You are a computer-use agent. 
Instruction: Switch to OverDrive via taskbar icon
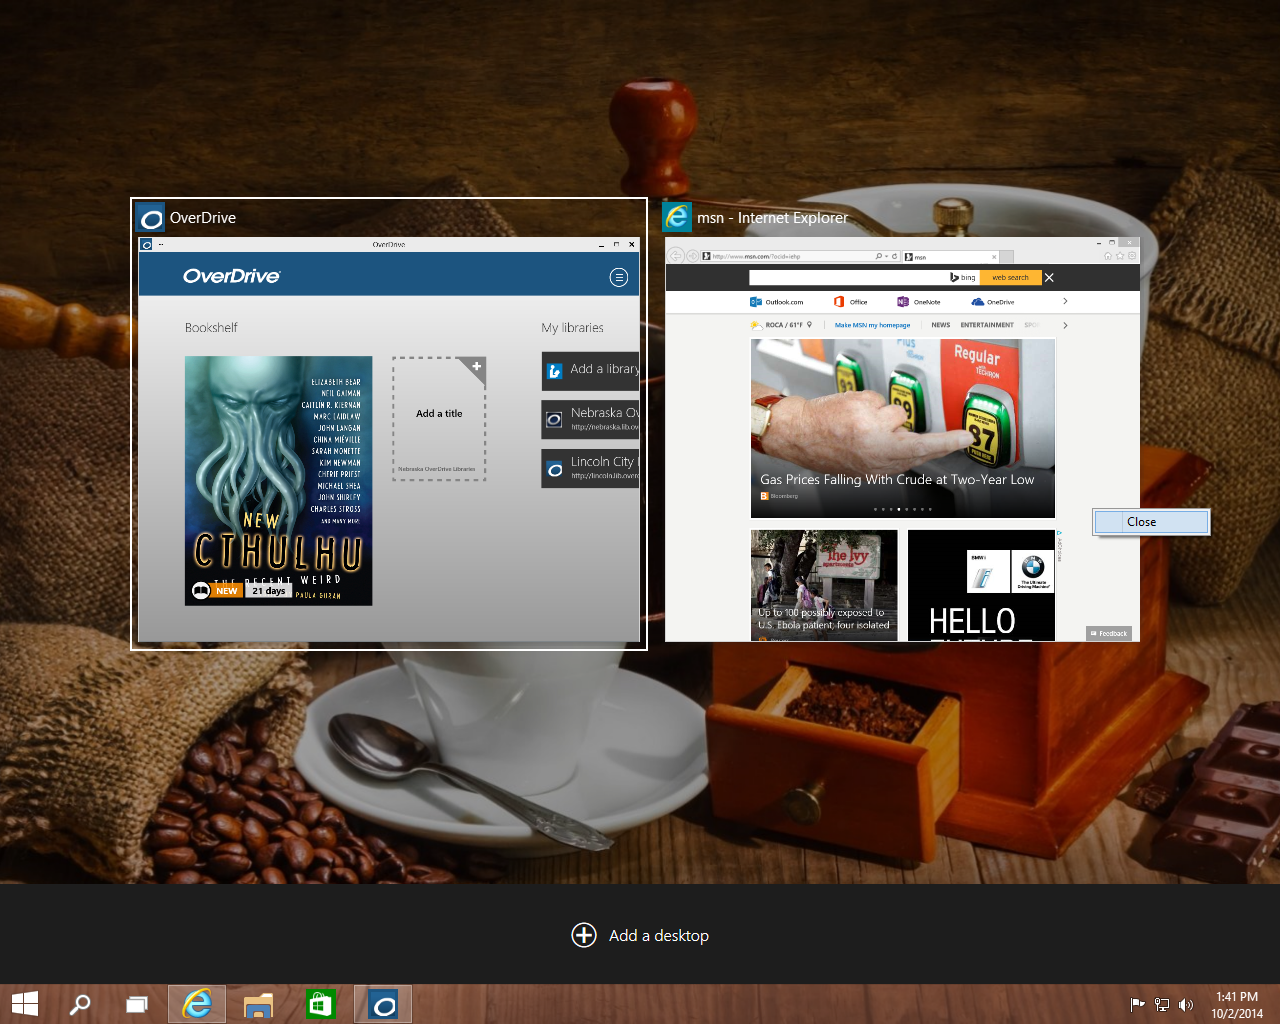(x=383, y=1004)
